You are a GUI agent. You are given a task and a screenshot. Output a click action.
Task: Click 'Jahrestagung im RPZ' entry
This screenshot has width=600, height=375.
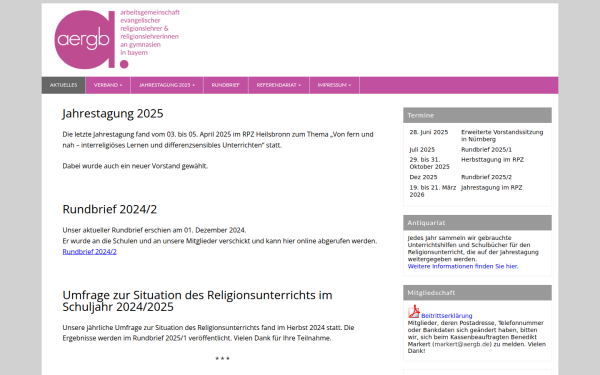click(x=492, y=188)
